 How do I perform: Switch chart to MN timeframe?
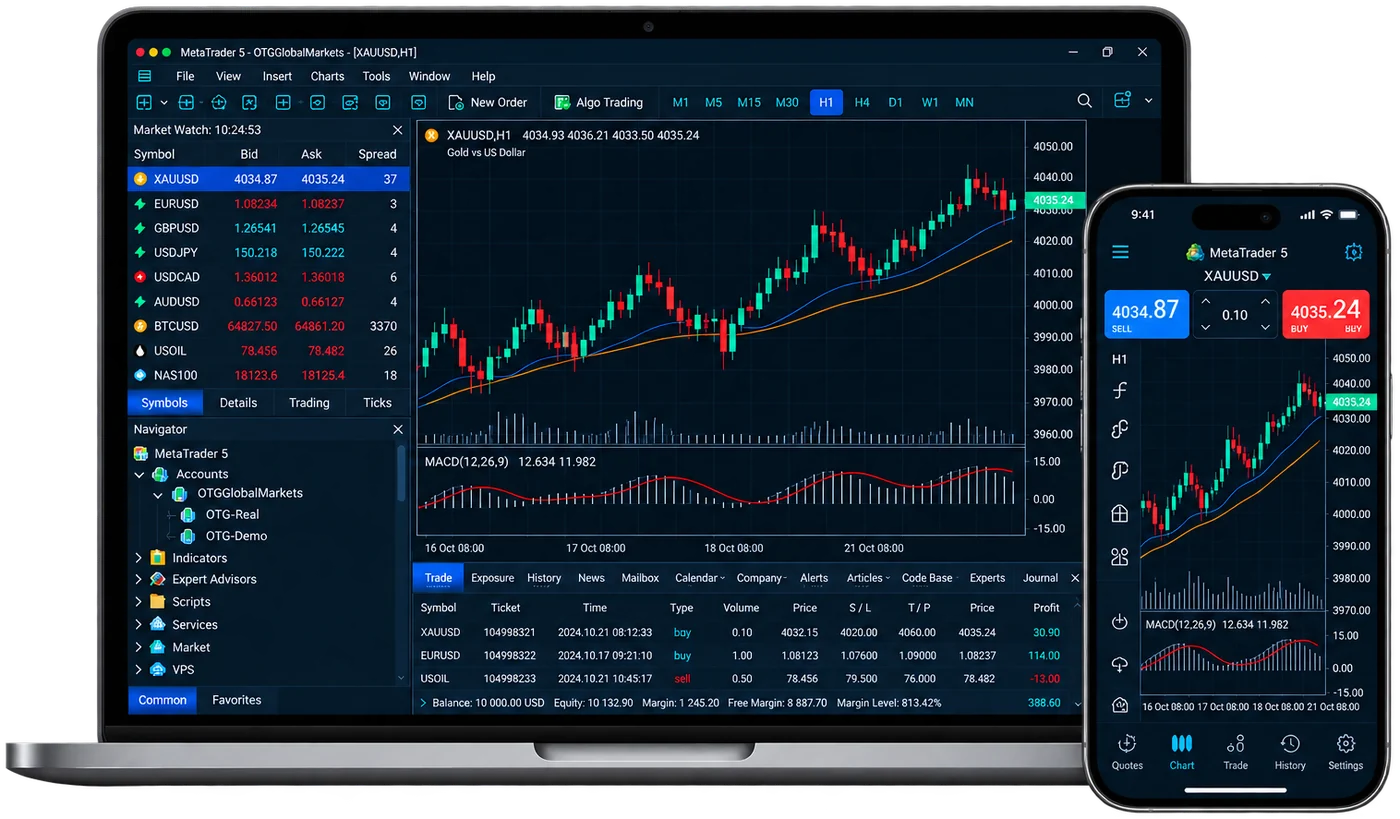tap(964, 102)
